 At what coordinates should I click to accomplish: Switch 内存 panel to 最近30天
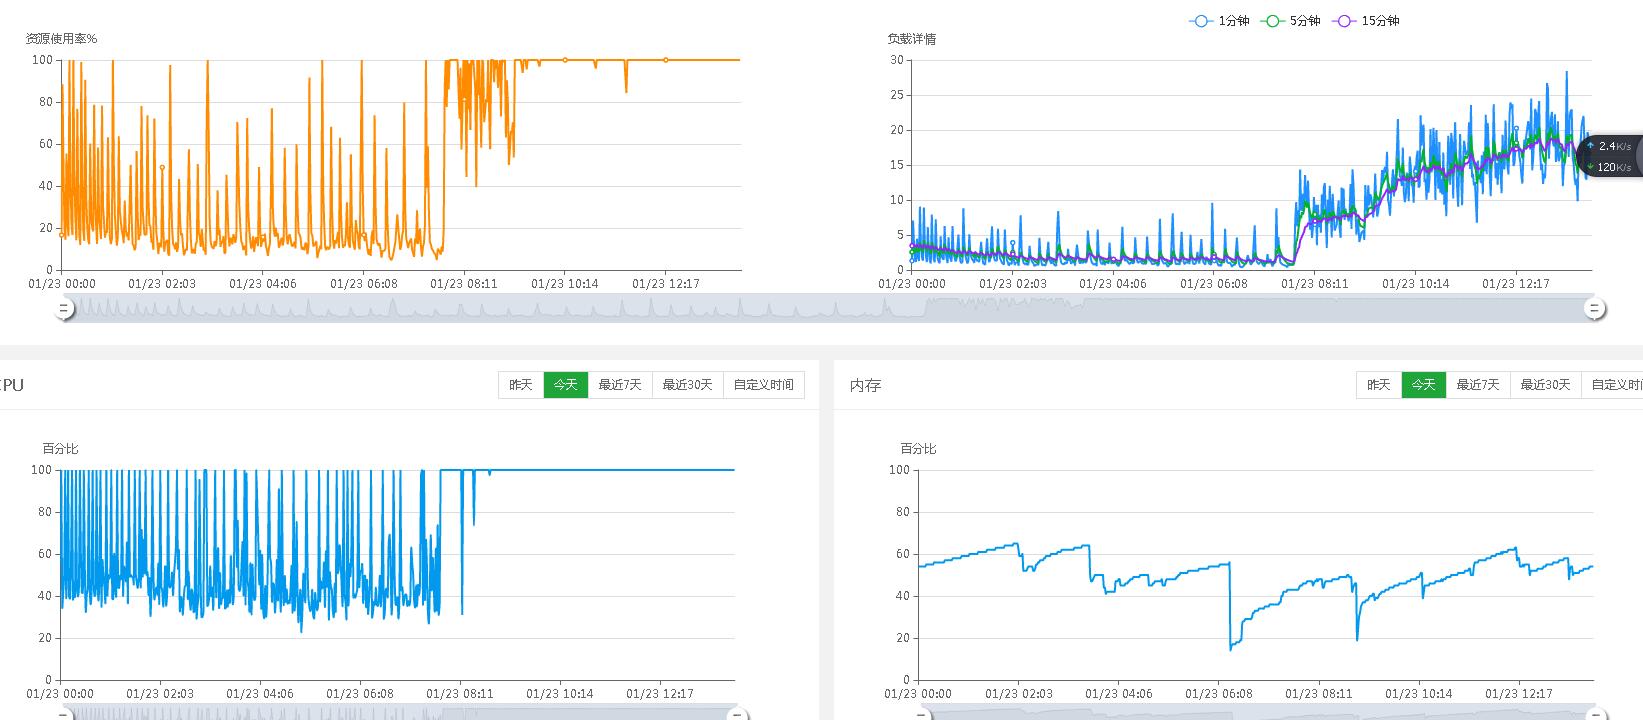[x=1545, y=385]
